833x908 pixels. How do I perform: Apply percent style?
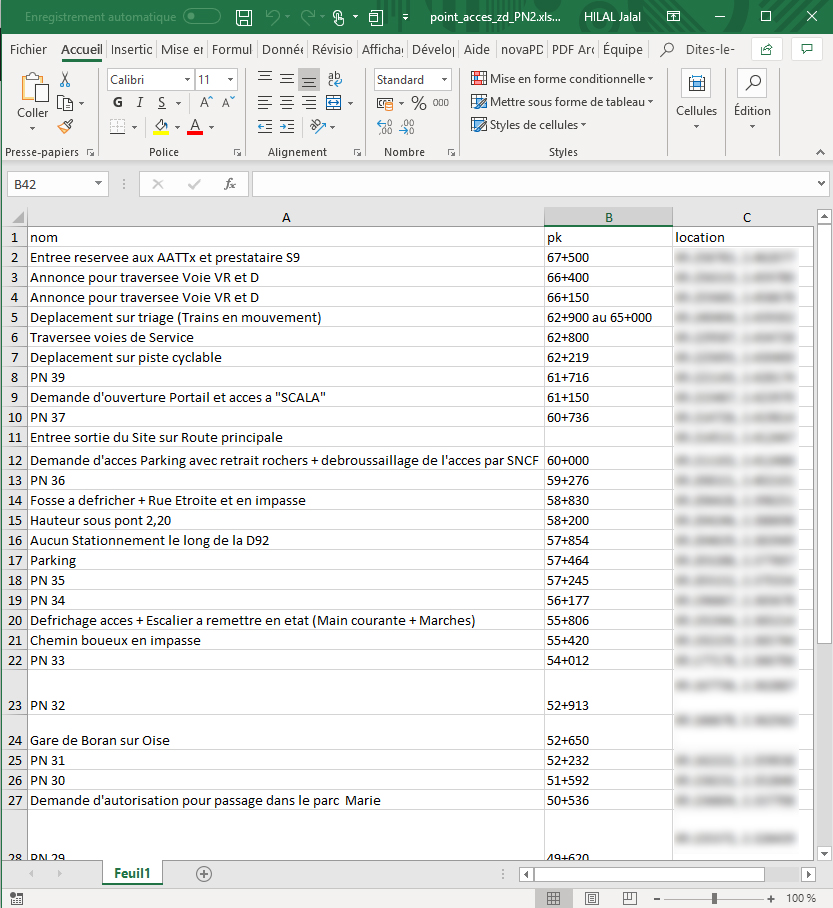click(x=419, y=103)
